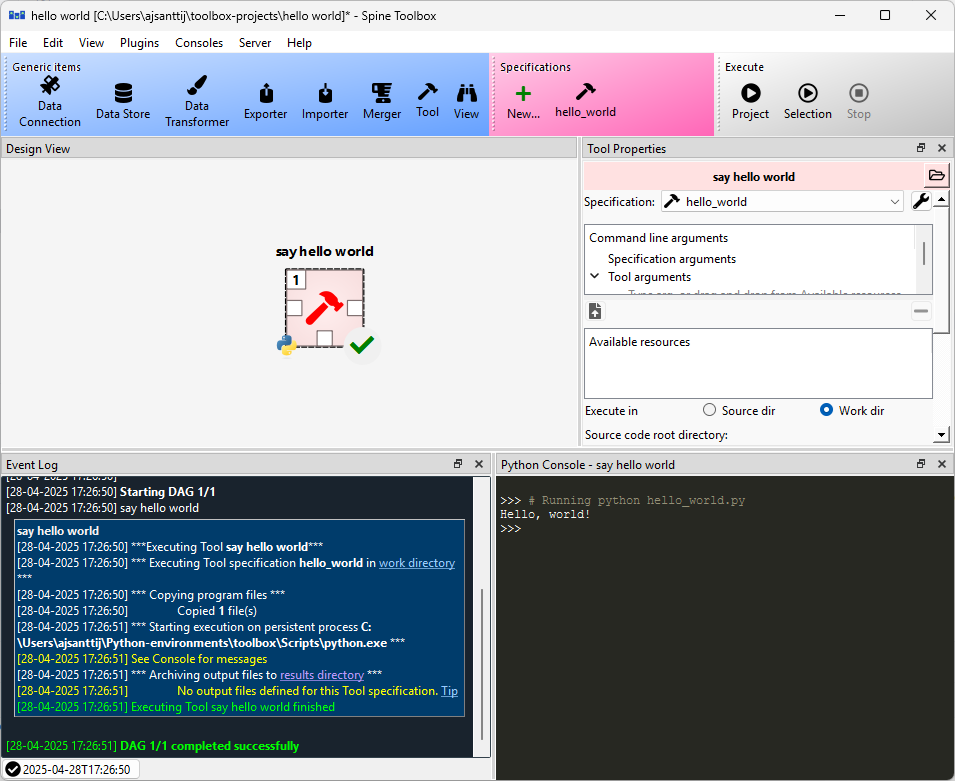Open the File menu

18,43
